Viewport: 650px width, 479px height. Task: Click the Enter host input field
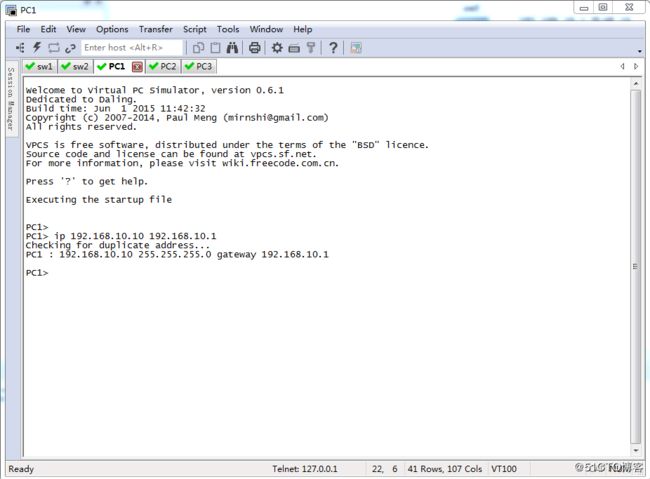pyautogui.click(x=132, y=48)
